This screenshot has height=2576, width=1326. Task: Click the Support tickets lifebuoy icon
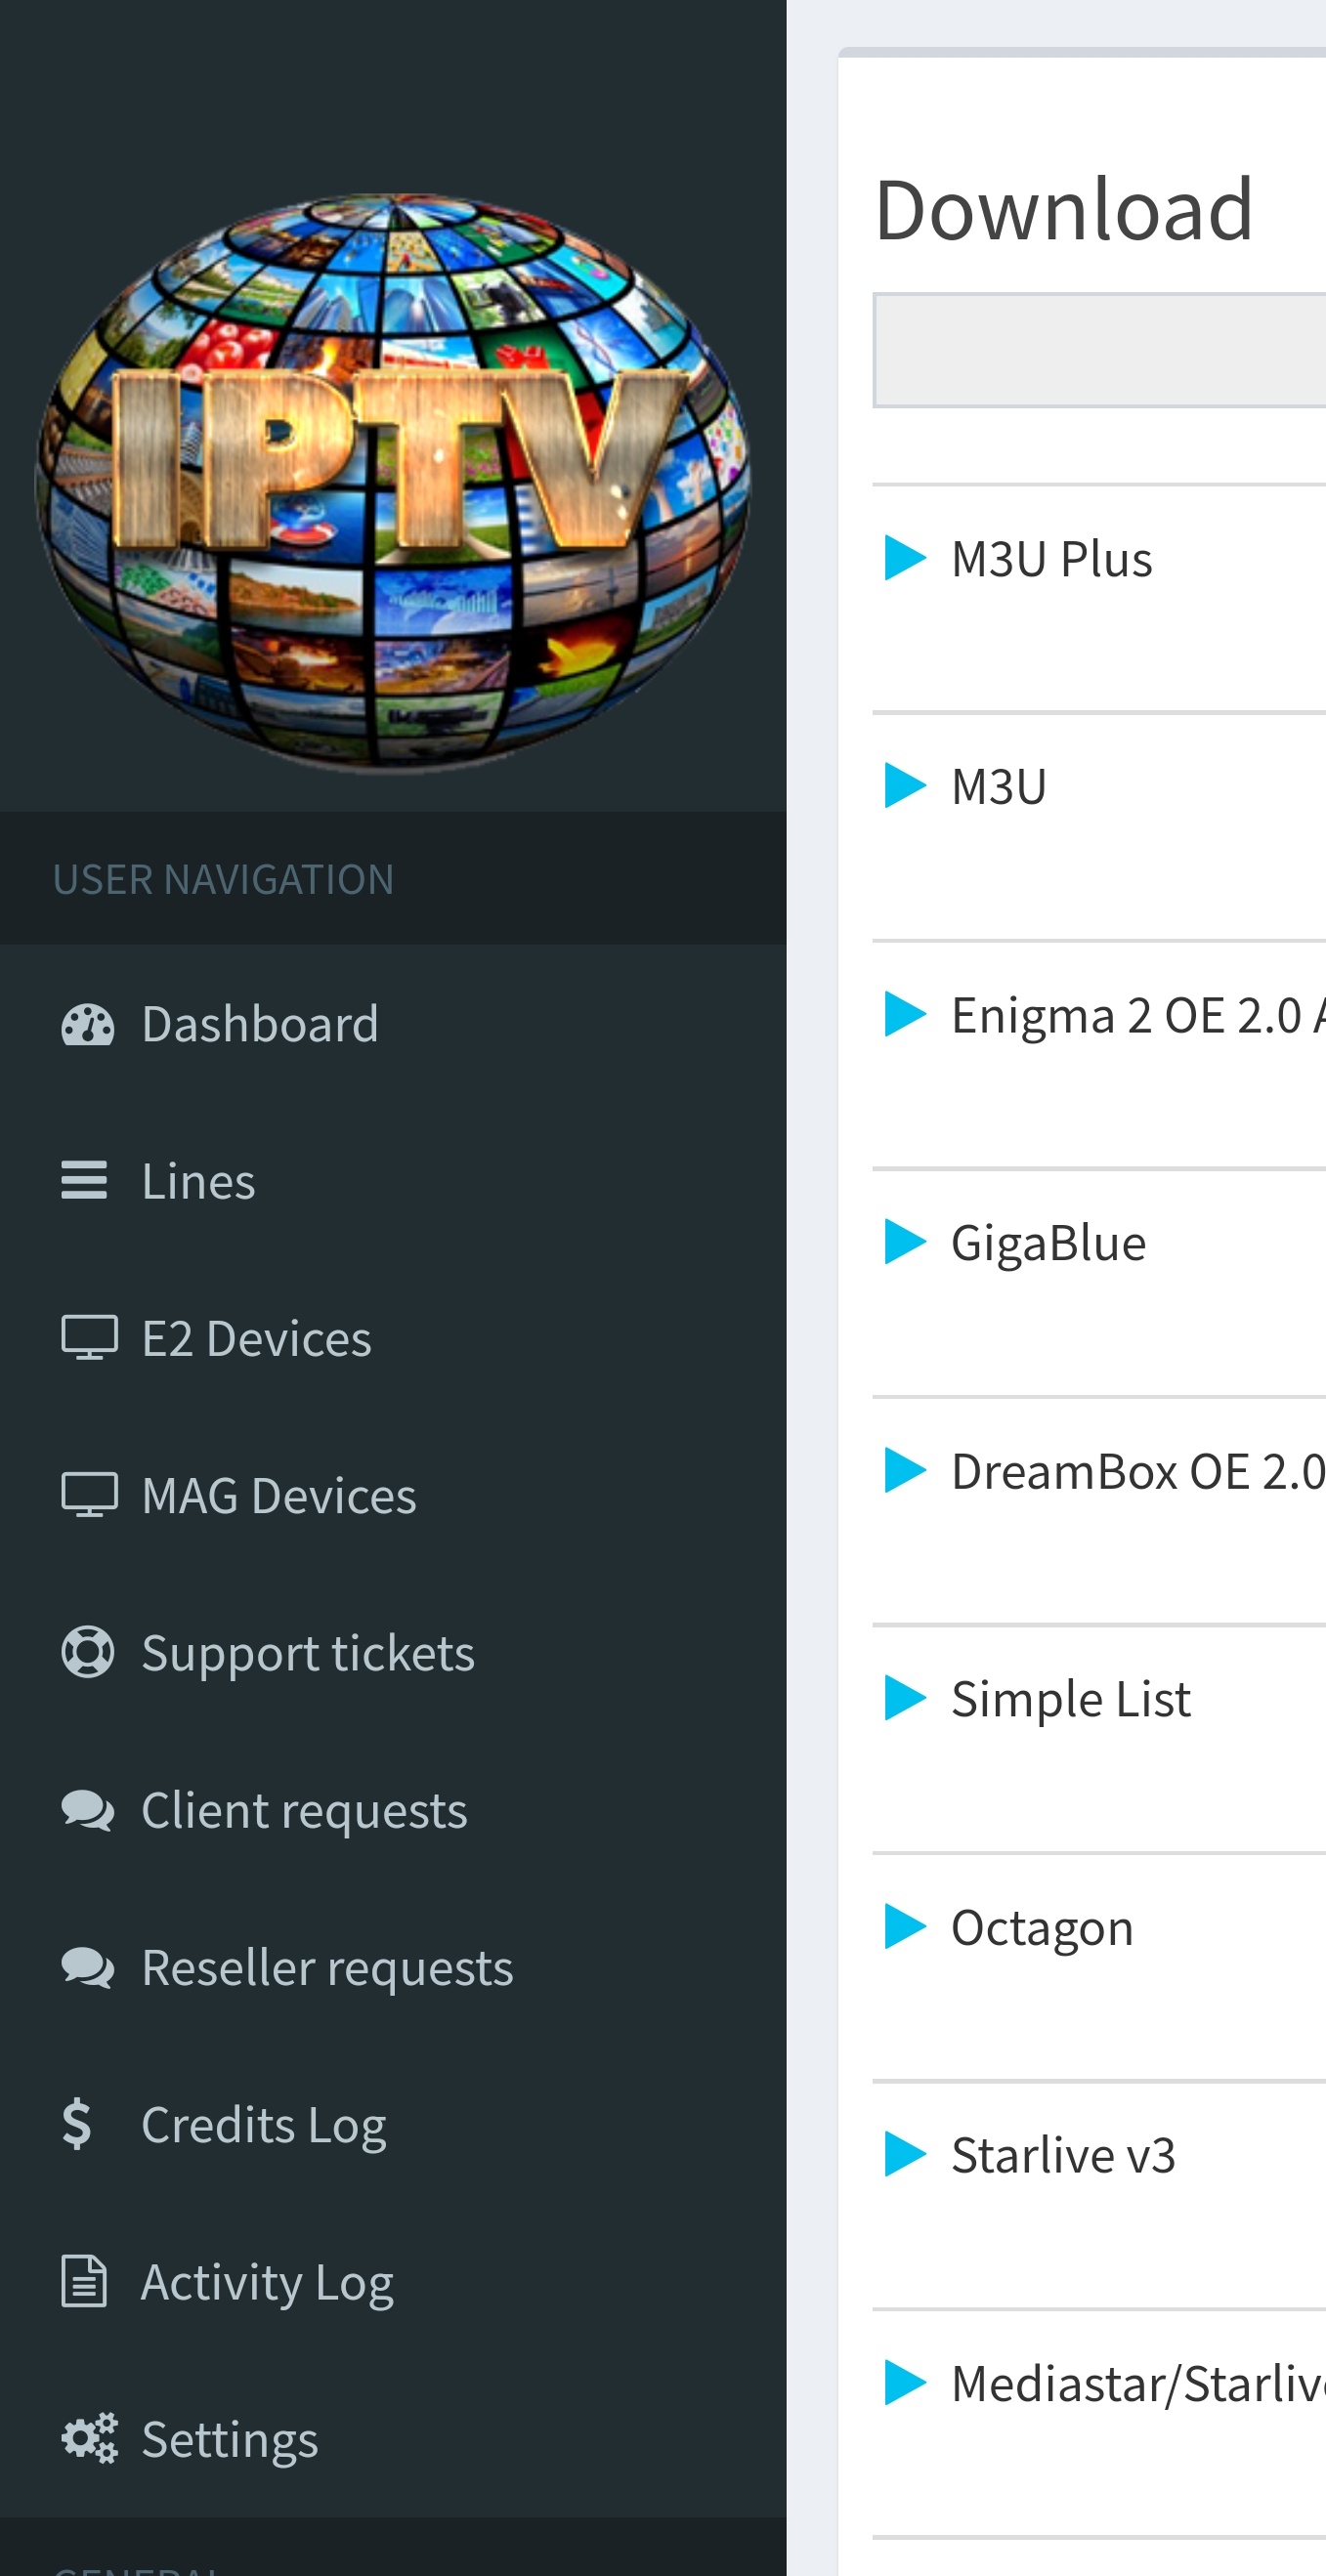click(x=88, y=1652)
